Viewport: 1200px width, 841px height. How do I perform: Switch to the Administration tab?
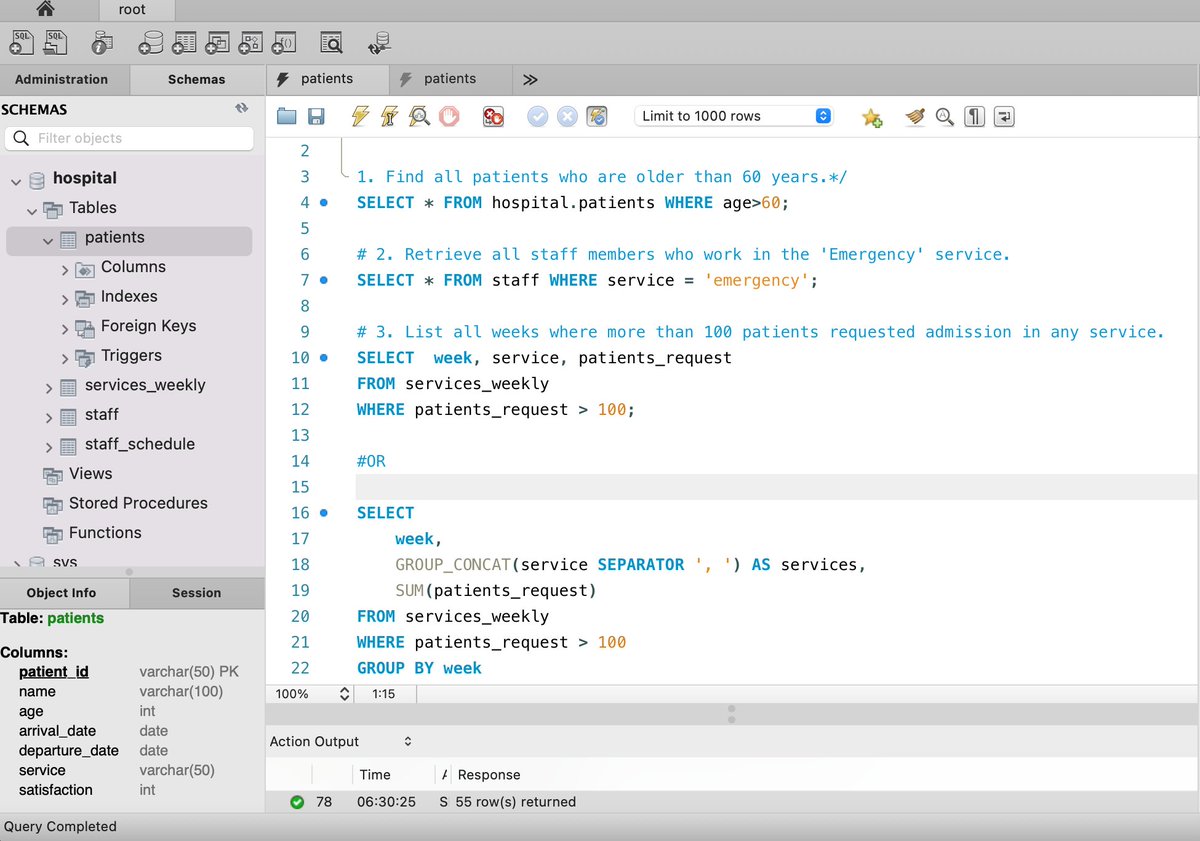[x=62, y=79]
